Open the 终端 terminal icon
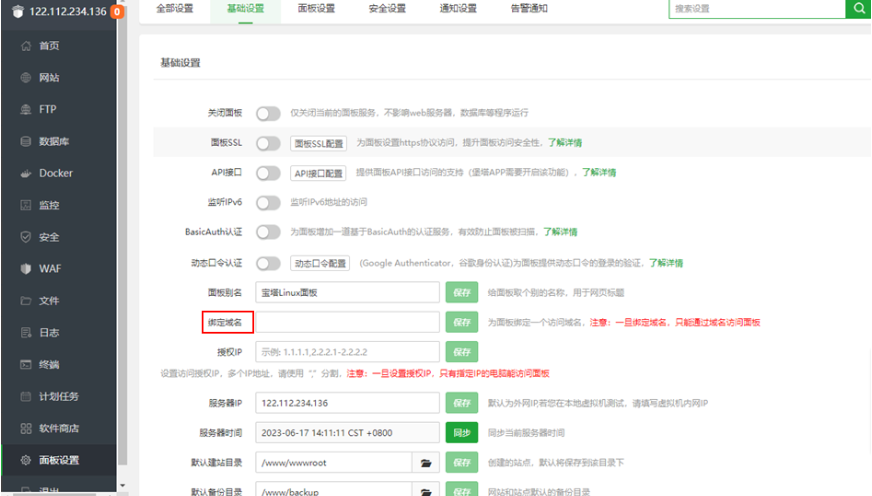The image size is (872, 496). click(26, 365)
